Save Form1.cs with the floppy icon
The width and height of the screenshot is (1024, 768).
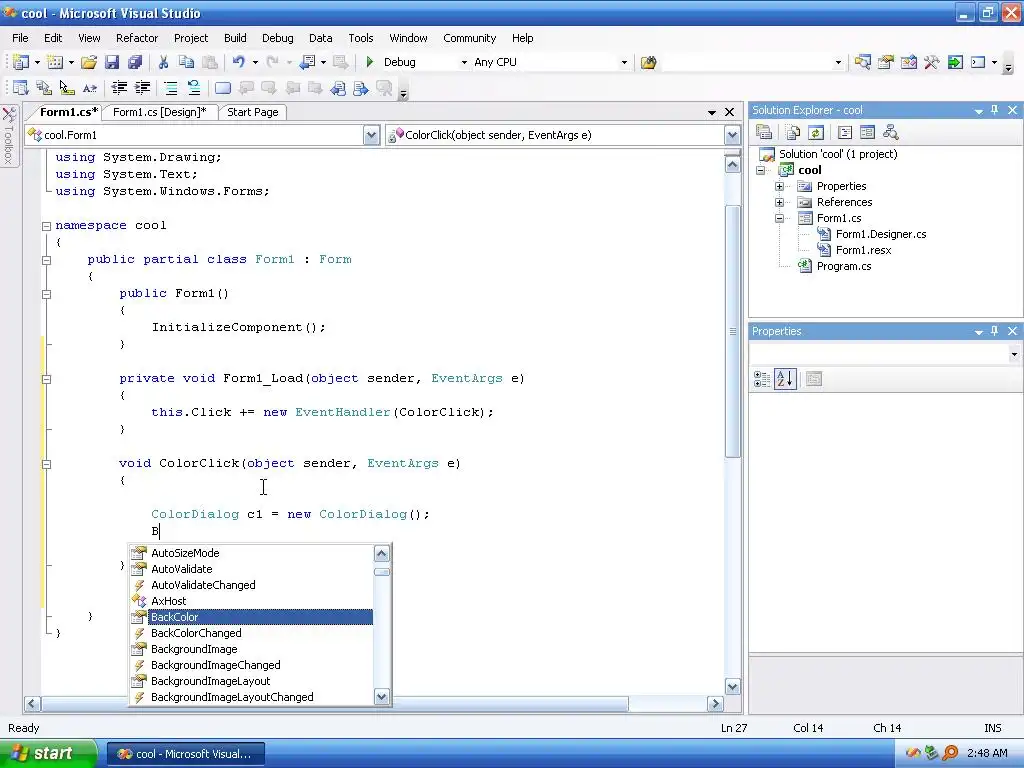[112, 62]
